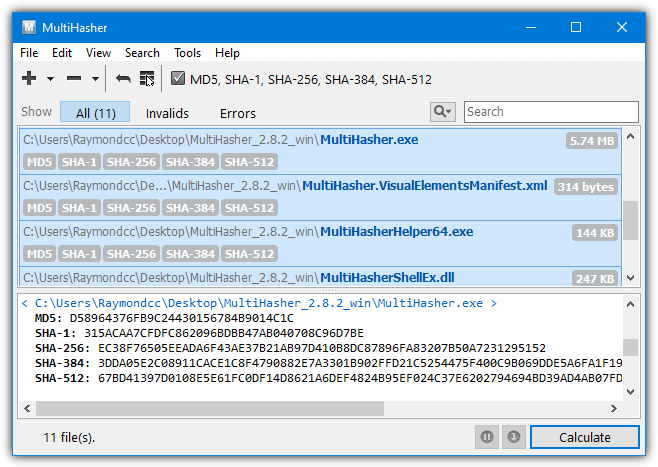Click the SHA-384 hash value line
This screenshot has width=658, height=467.
pos(328,363)
